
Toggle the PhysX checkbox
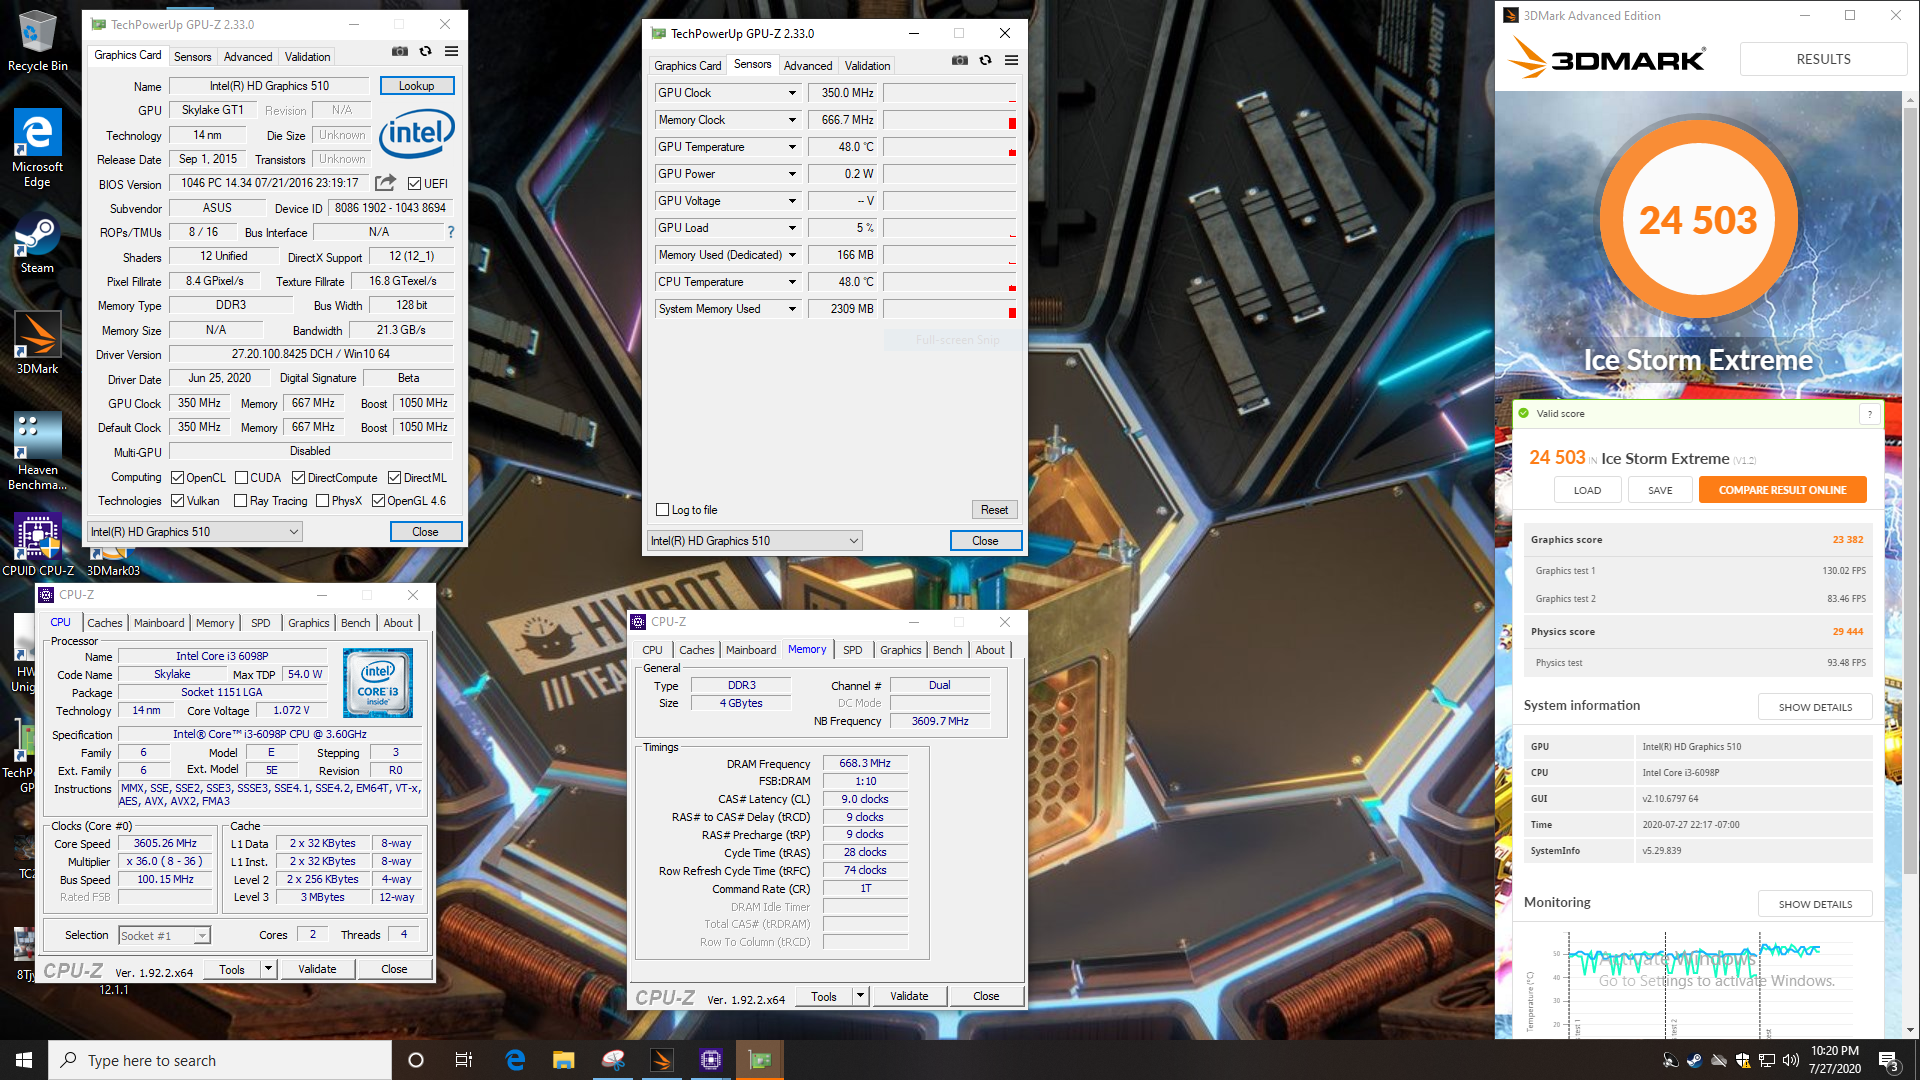pos(323,501)
